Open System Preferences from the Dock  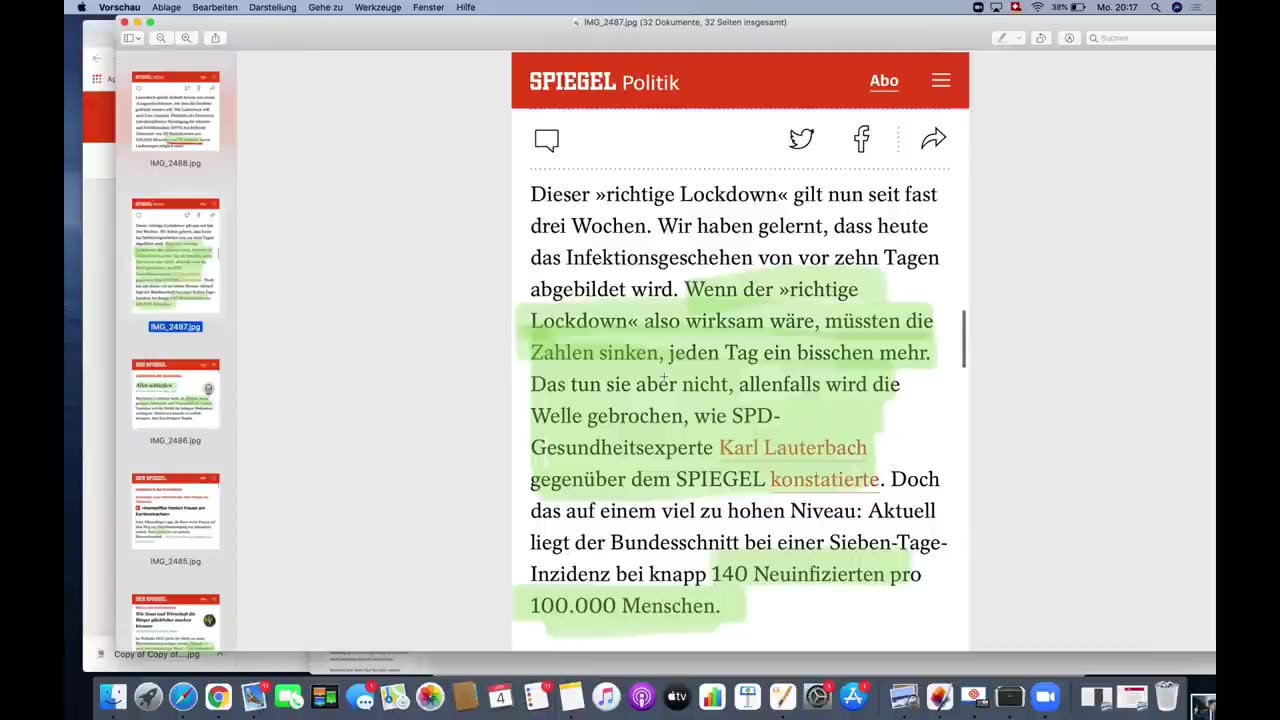(x=818, y=697)
